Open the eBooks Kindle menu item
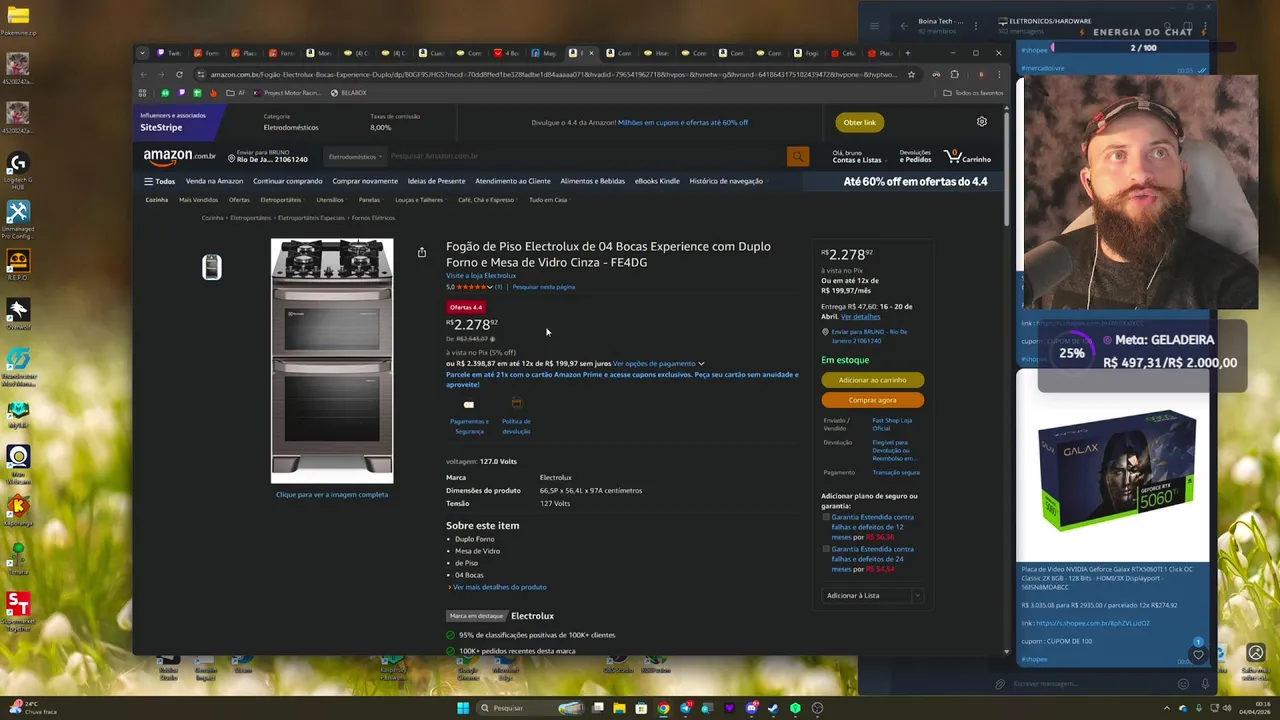 point(657,181)
